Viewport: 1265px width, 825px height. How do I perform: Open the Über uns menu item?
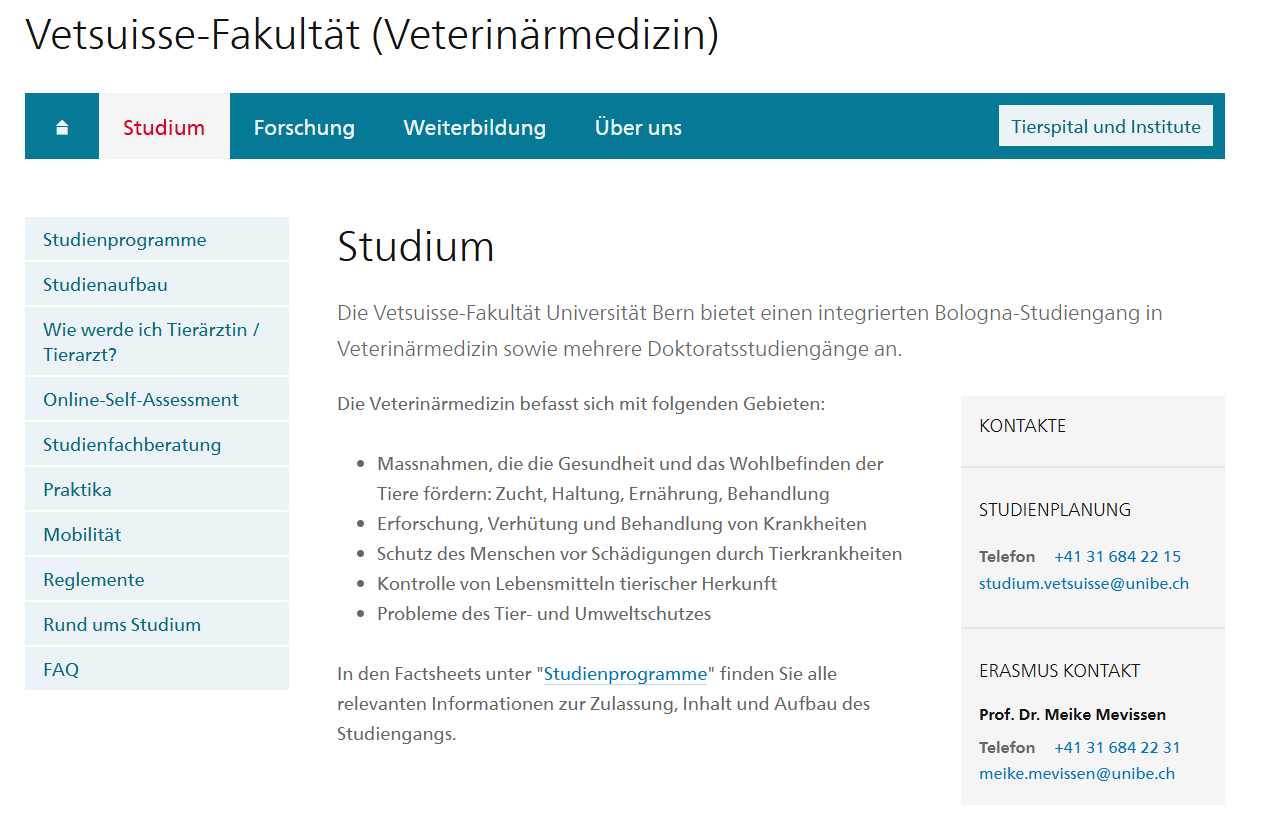(x=638, y=127)
